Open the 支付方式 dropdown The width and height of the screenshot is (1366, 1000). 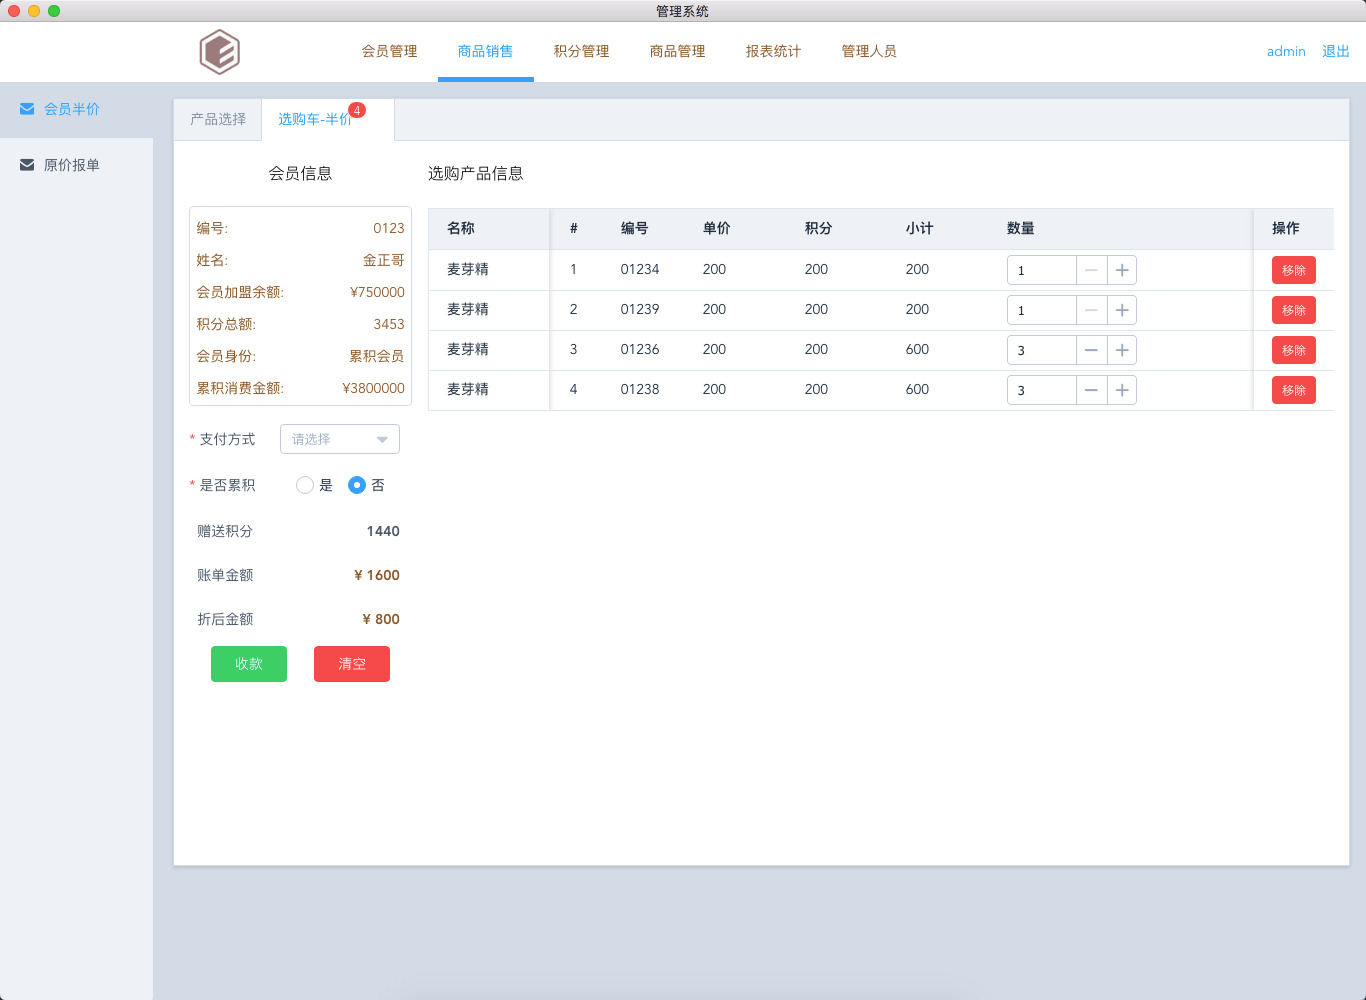click(339, 439)
